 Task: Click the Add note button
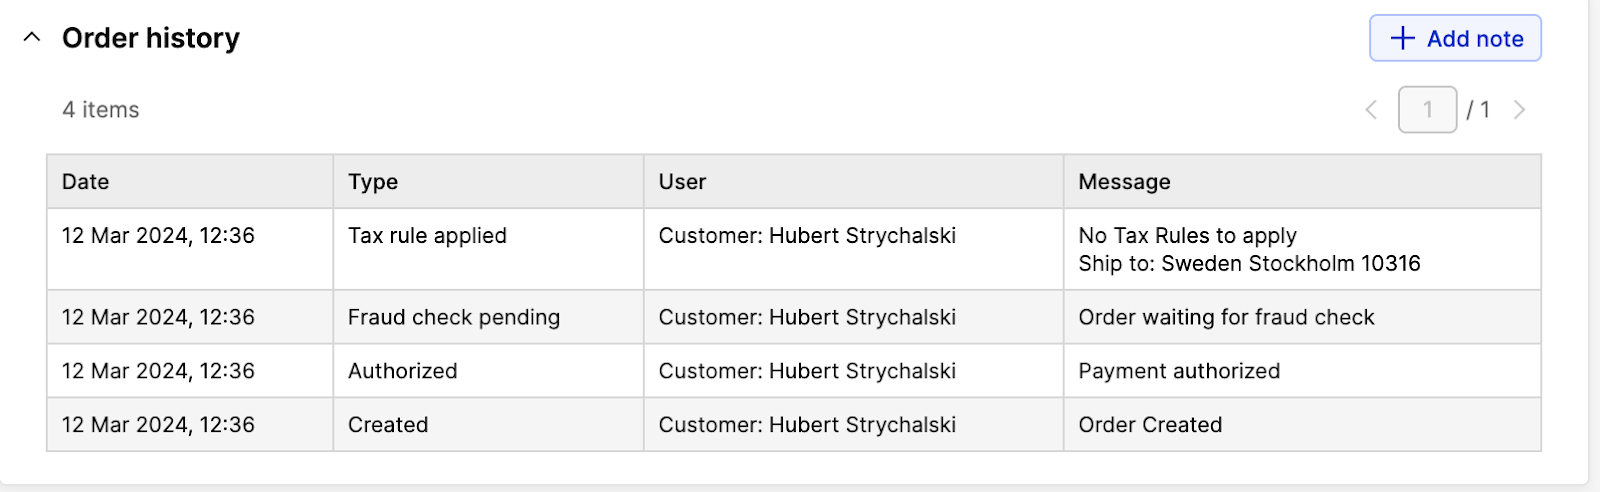(x=1455, y=39)
